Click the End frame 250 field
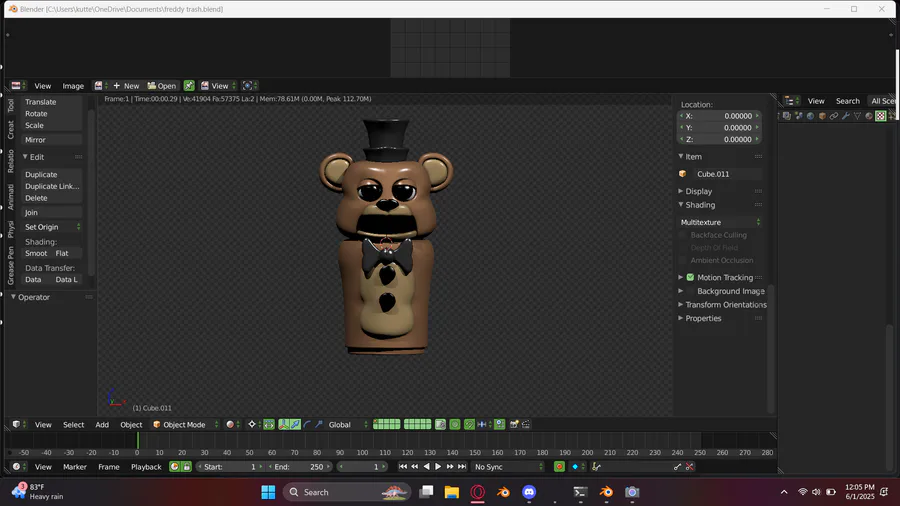The image size is (900, 506). [300, 467]
